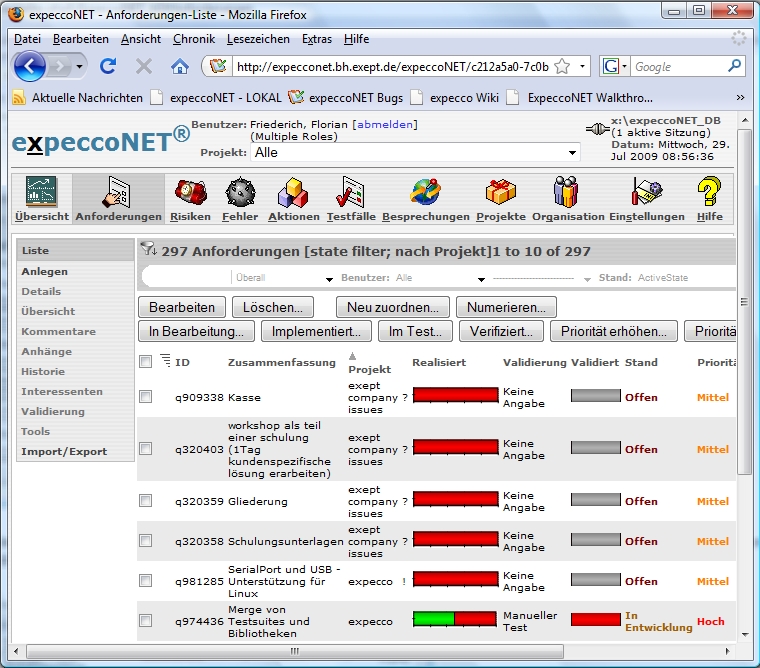Image resolution: width=760 pixels, height=668 pixels.
Task: Open the Testfälle checklist icon
Action: pyautogui.click(x=351, y=192)
